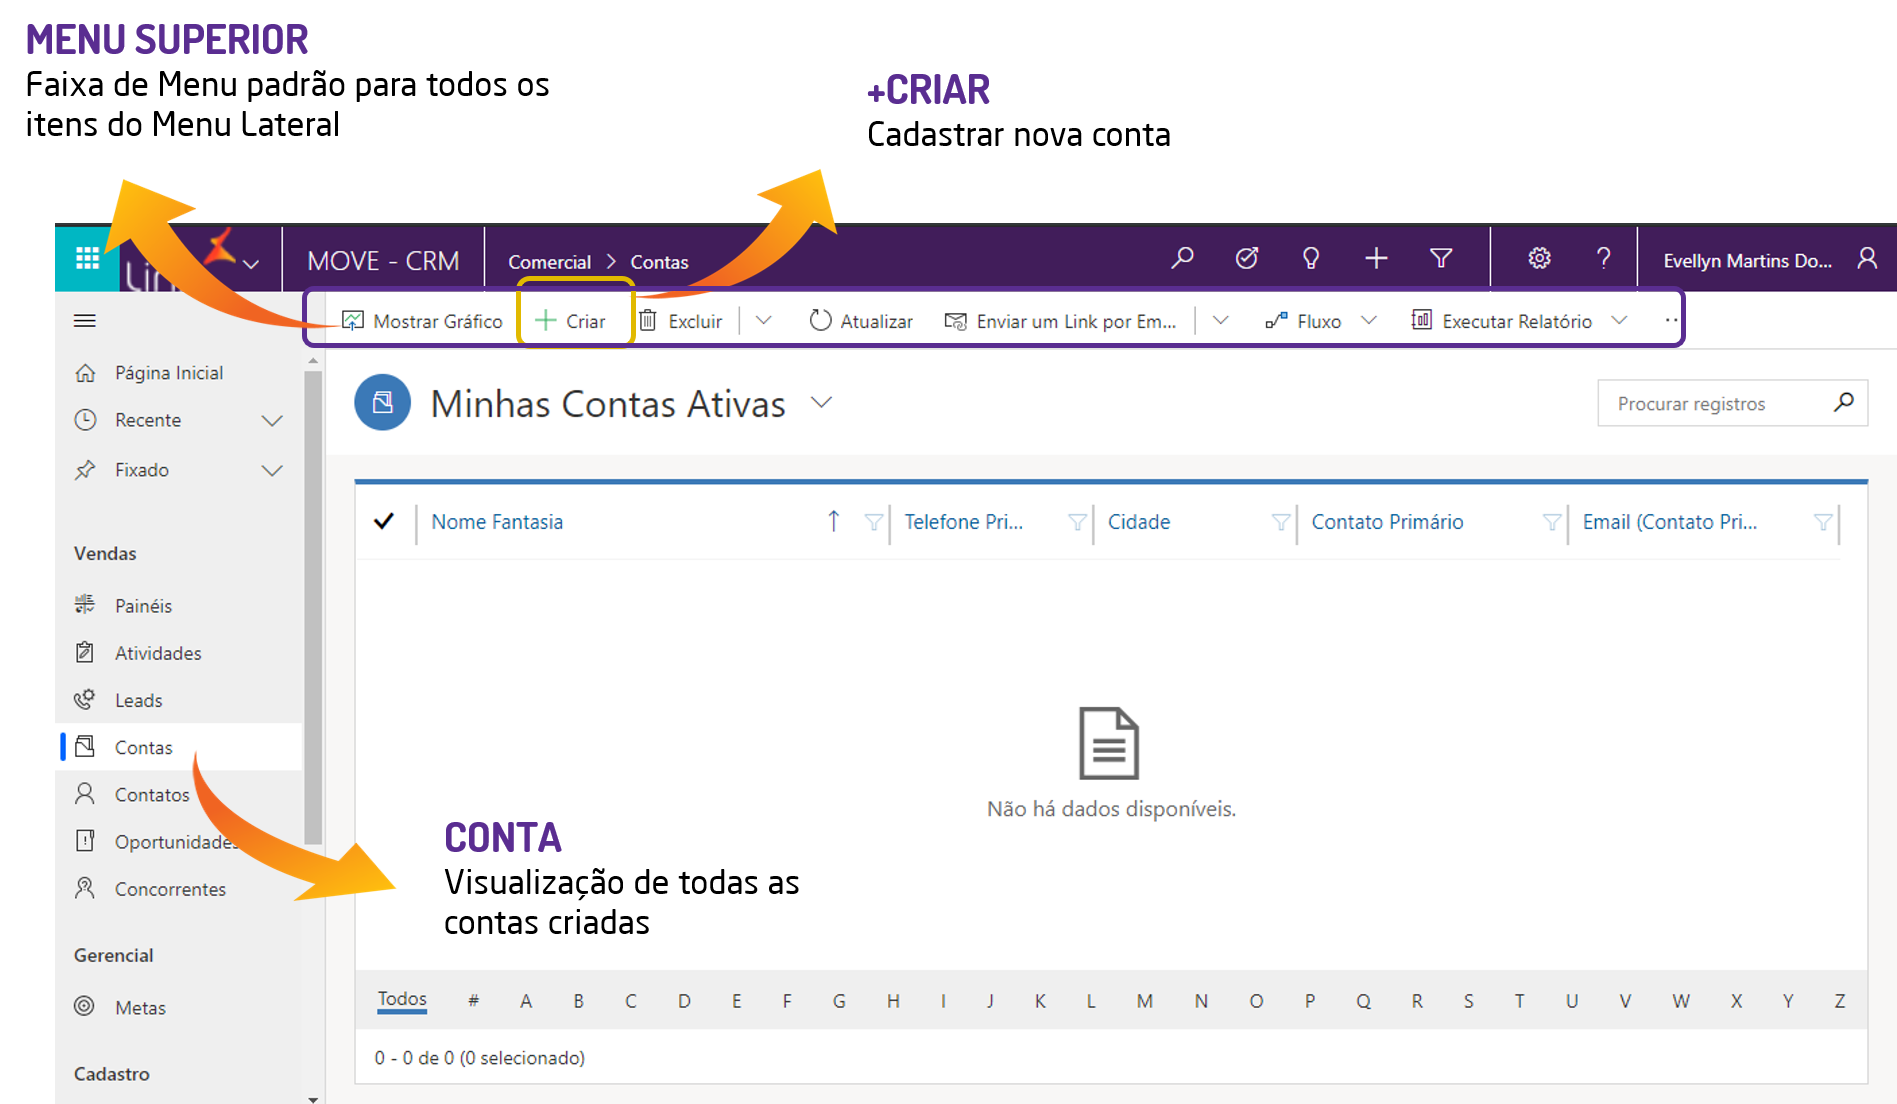Click the plus quick create icon
Image resolution: width=1897 pixels, height=1104 pixels.
click(1376, 259)
